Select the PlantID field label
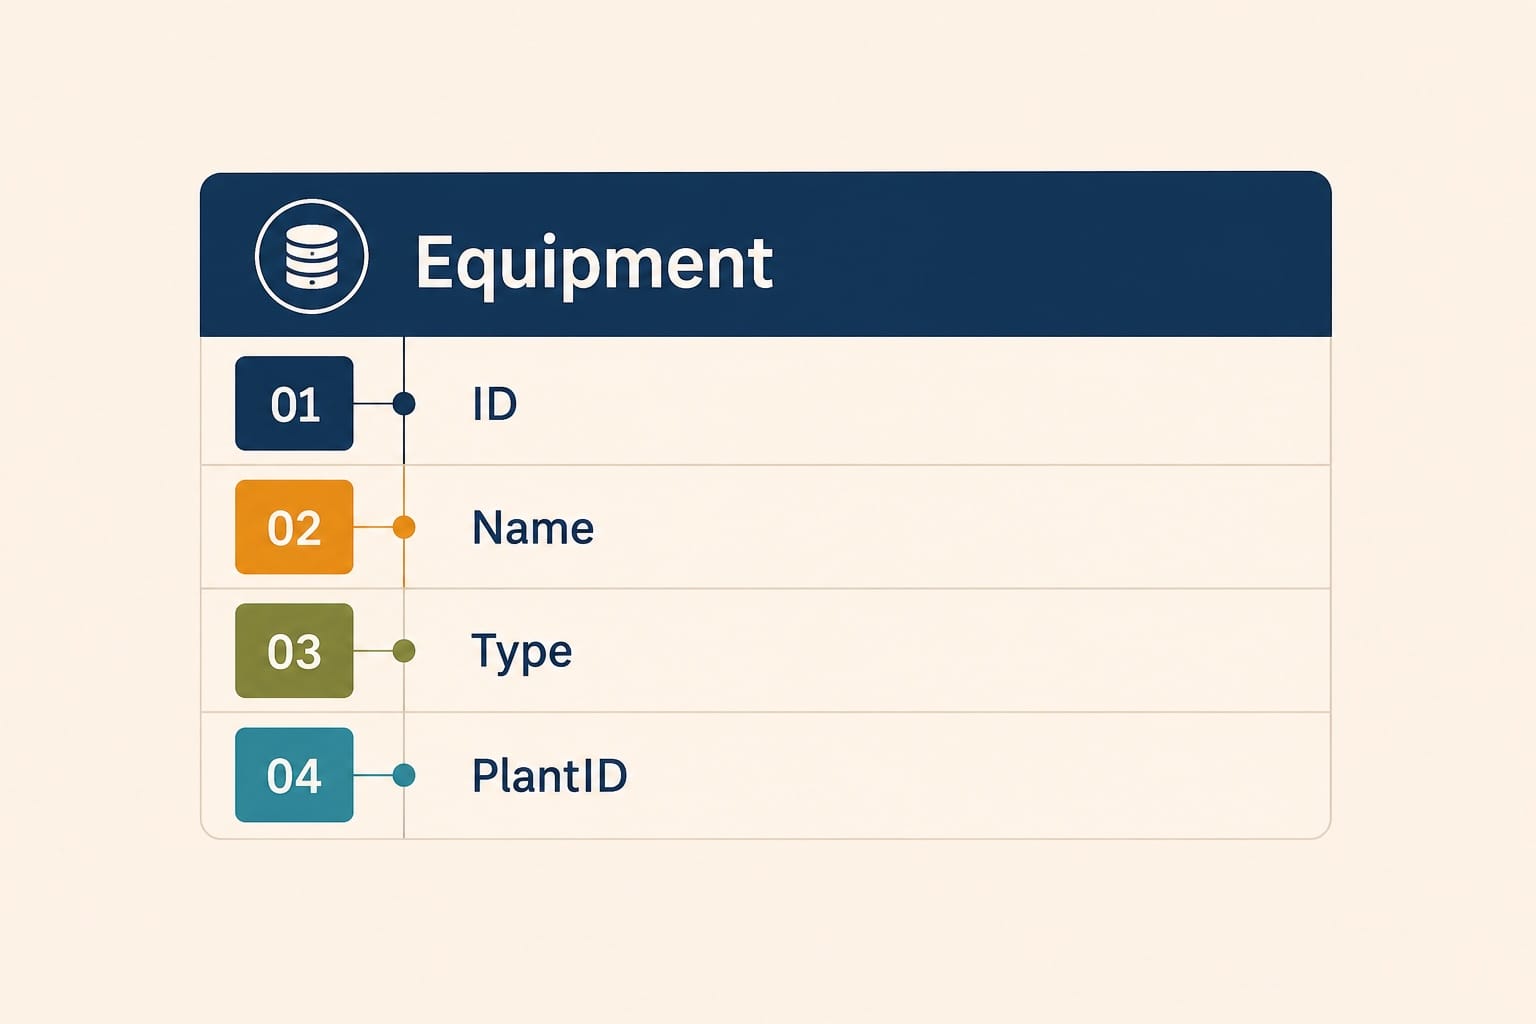The width and height of the screenshot is (1536, 1024). pyautogui.click(x=550, y=776)
